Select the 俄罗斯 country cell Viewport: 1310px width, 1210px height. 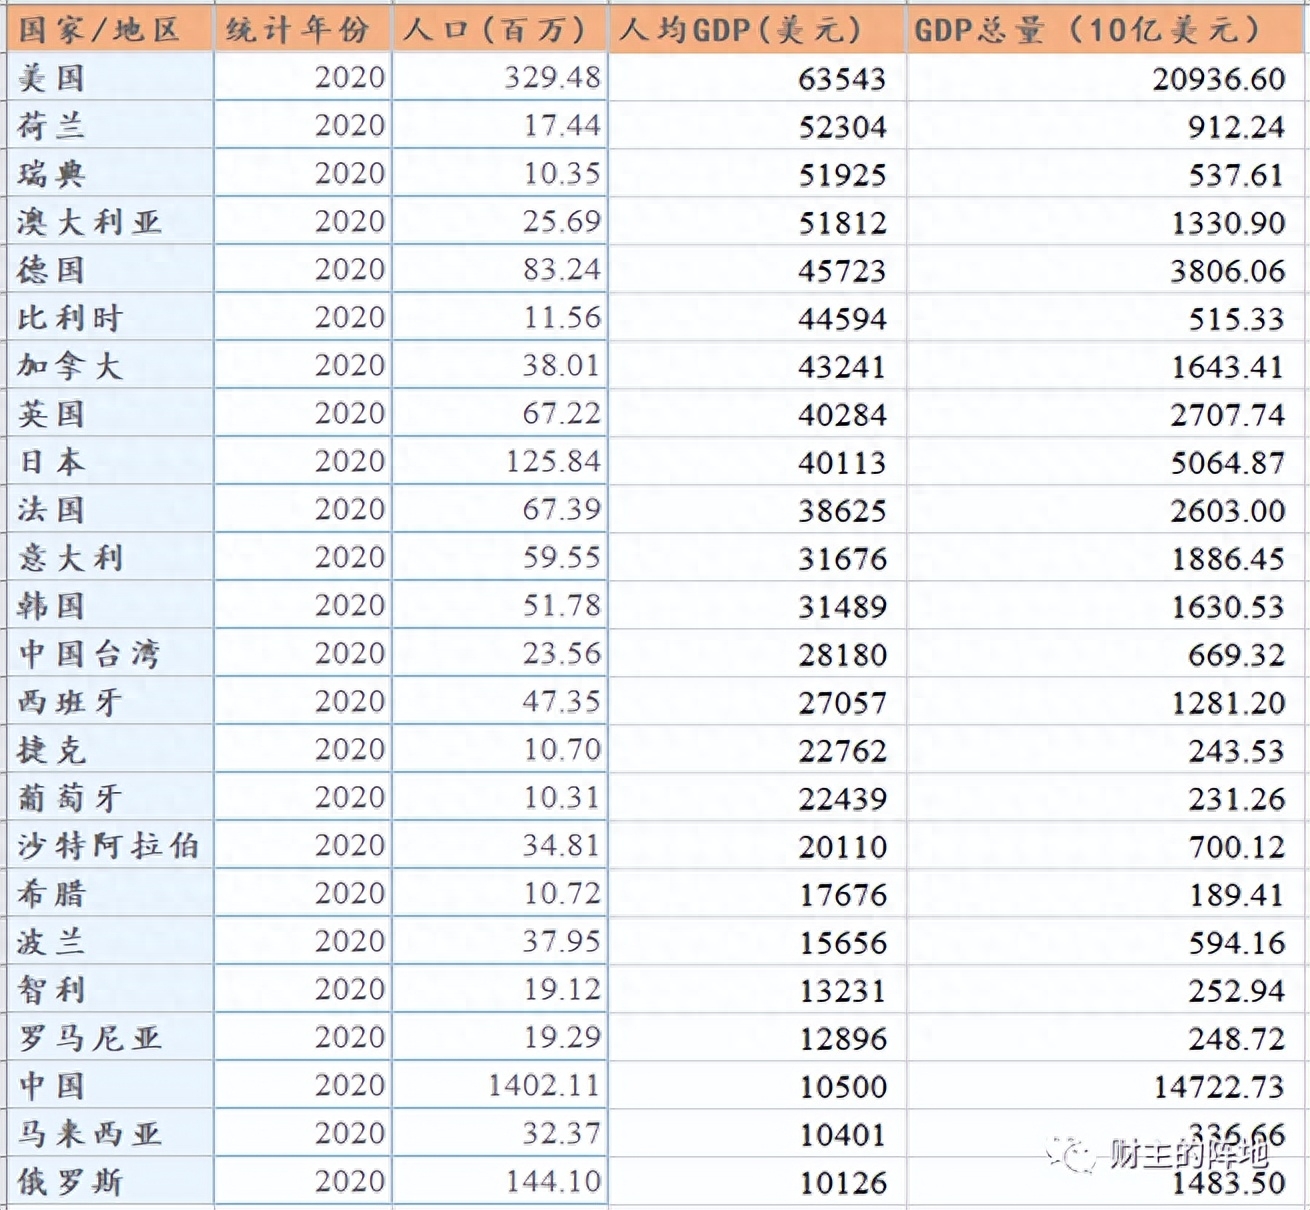coord(70,1182)
